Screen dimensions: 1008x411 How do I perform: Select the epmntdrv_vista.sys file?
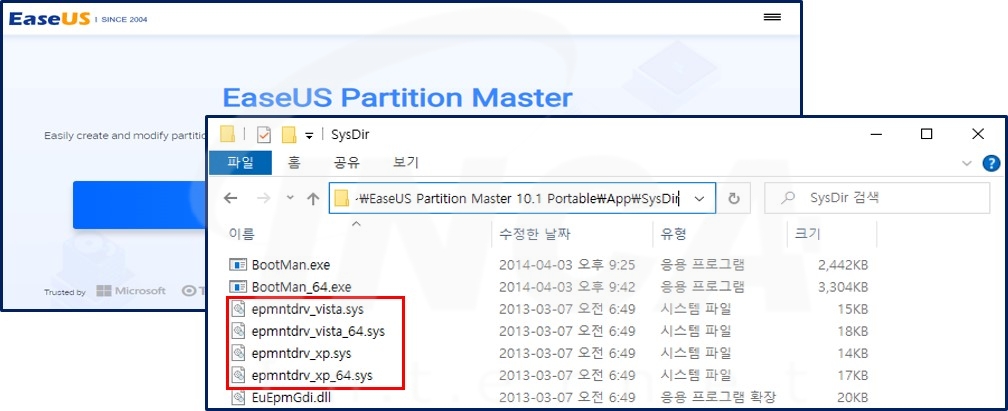(307, 309)
